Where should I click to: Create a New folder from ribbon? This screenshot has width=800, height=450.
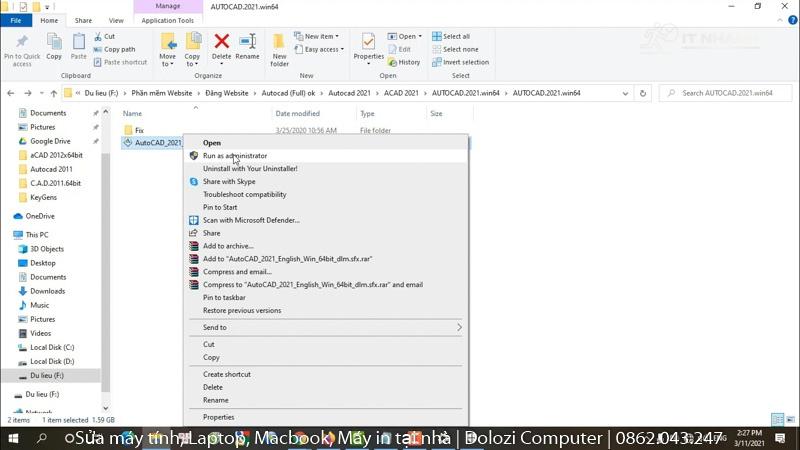[x=279, y=50]
